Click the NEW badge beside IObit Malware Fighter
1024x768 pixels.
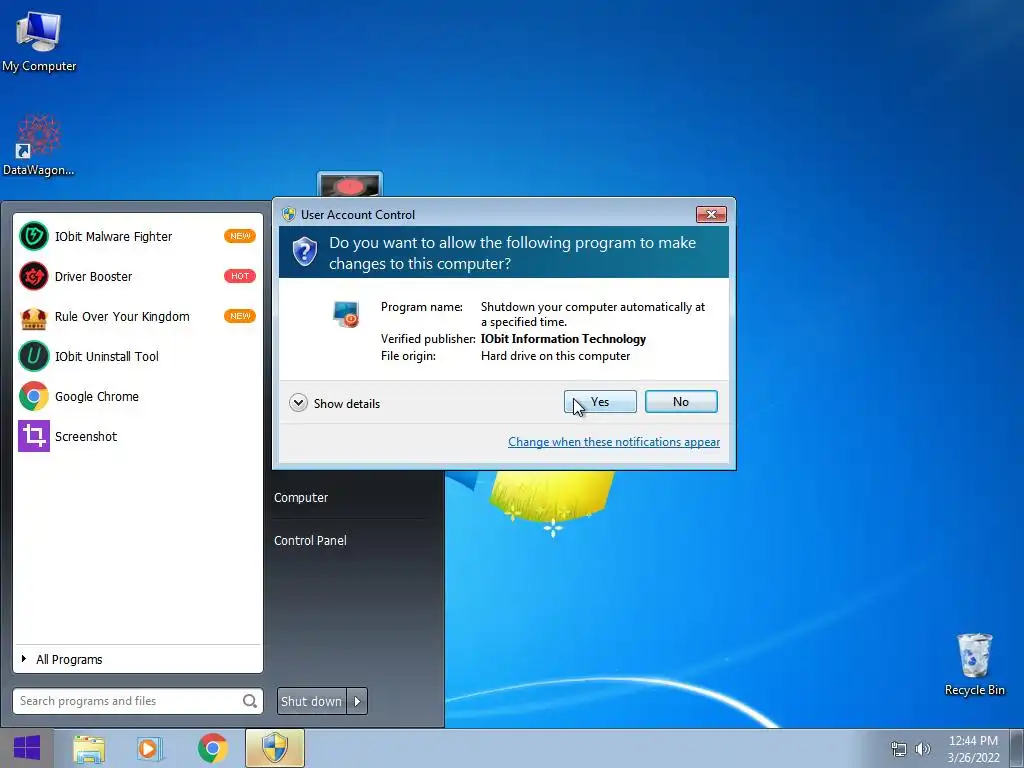pos(240,236)
